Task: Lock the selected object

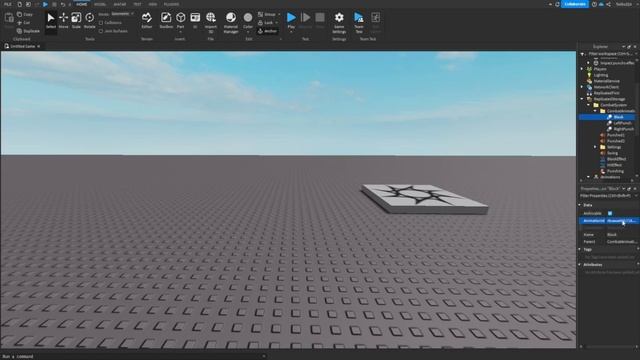Action: [265, 22]
